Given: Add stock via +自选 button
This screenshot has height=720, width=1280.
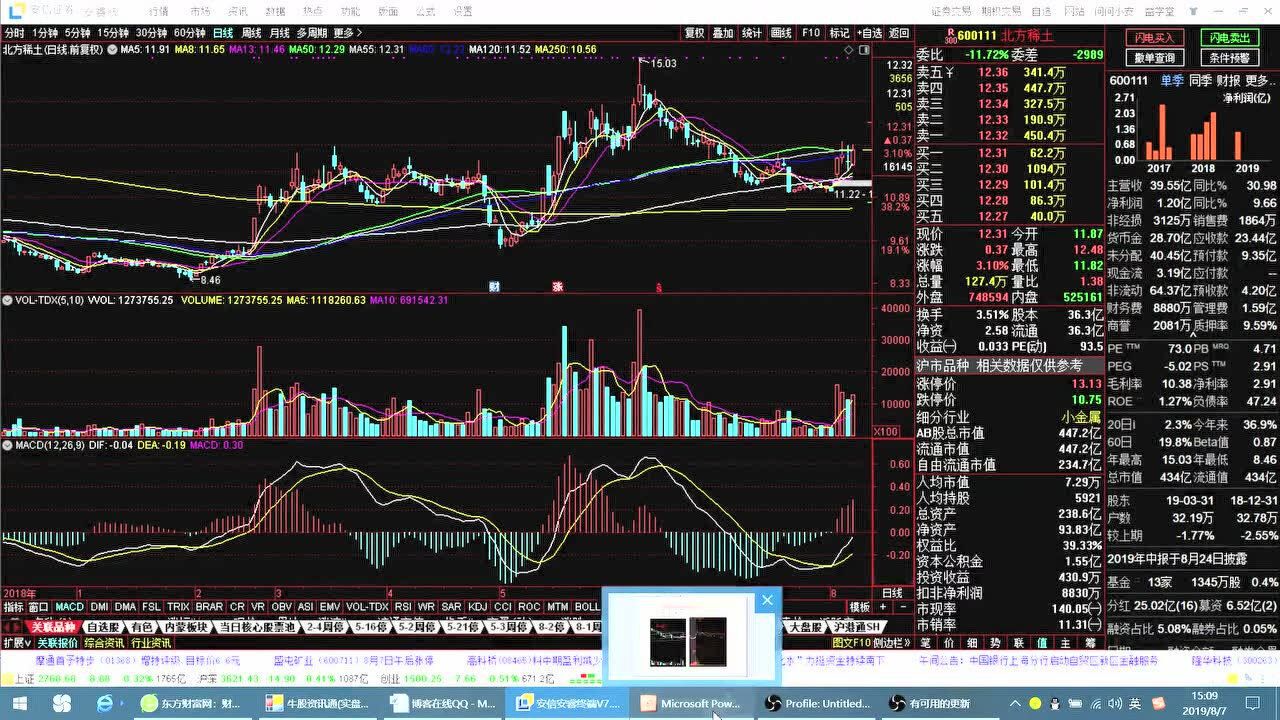Looking at the screenshot, I should pos(870,33).
